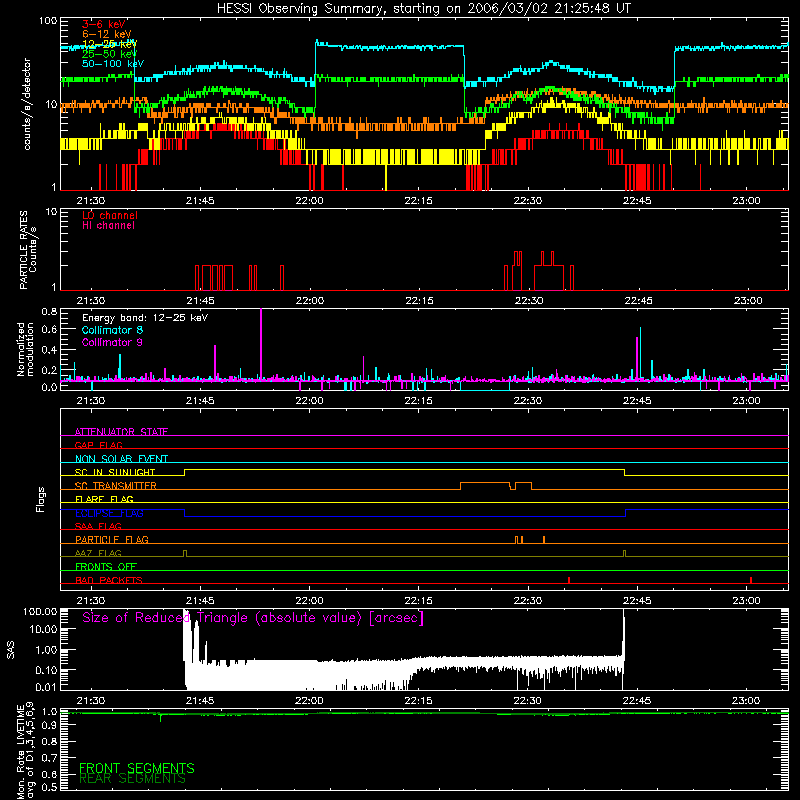
Task: Click the FRONTS_OFF flag label
Action: tap(106, 566)
